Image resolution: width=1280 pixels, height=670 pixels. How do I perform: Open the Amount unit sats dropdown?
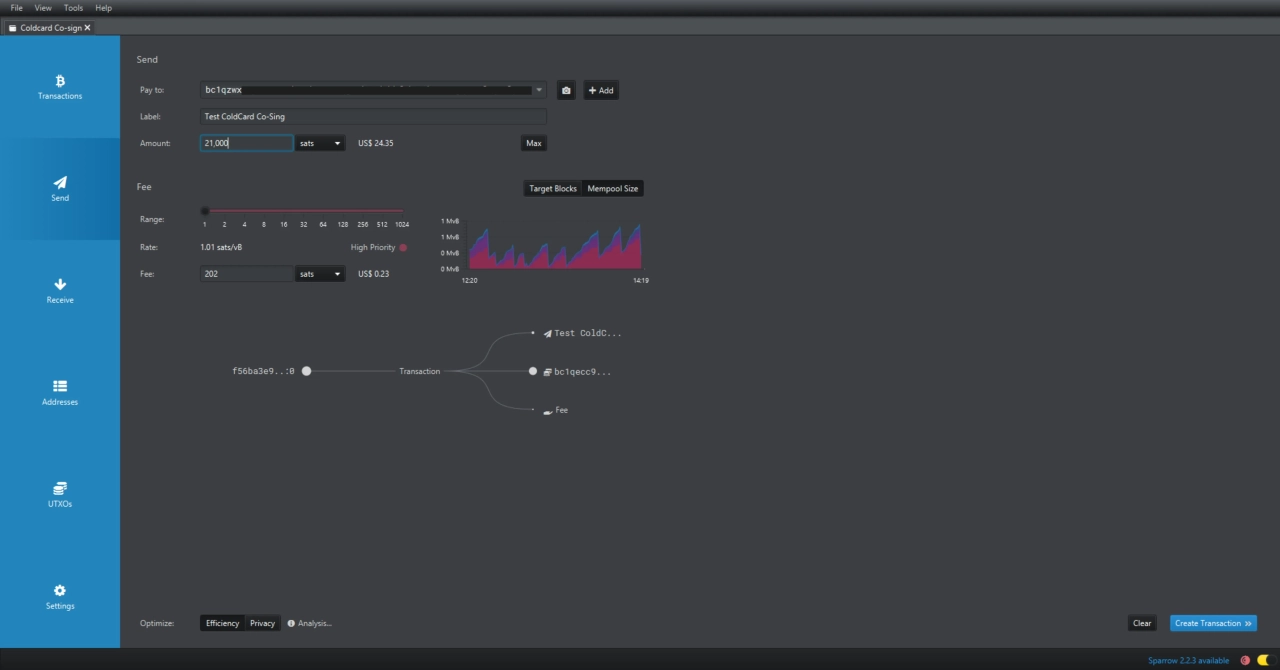pos(320,143)
